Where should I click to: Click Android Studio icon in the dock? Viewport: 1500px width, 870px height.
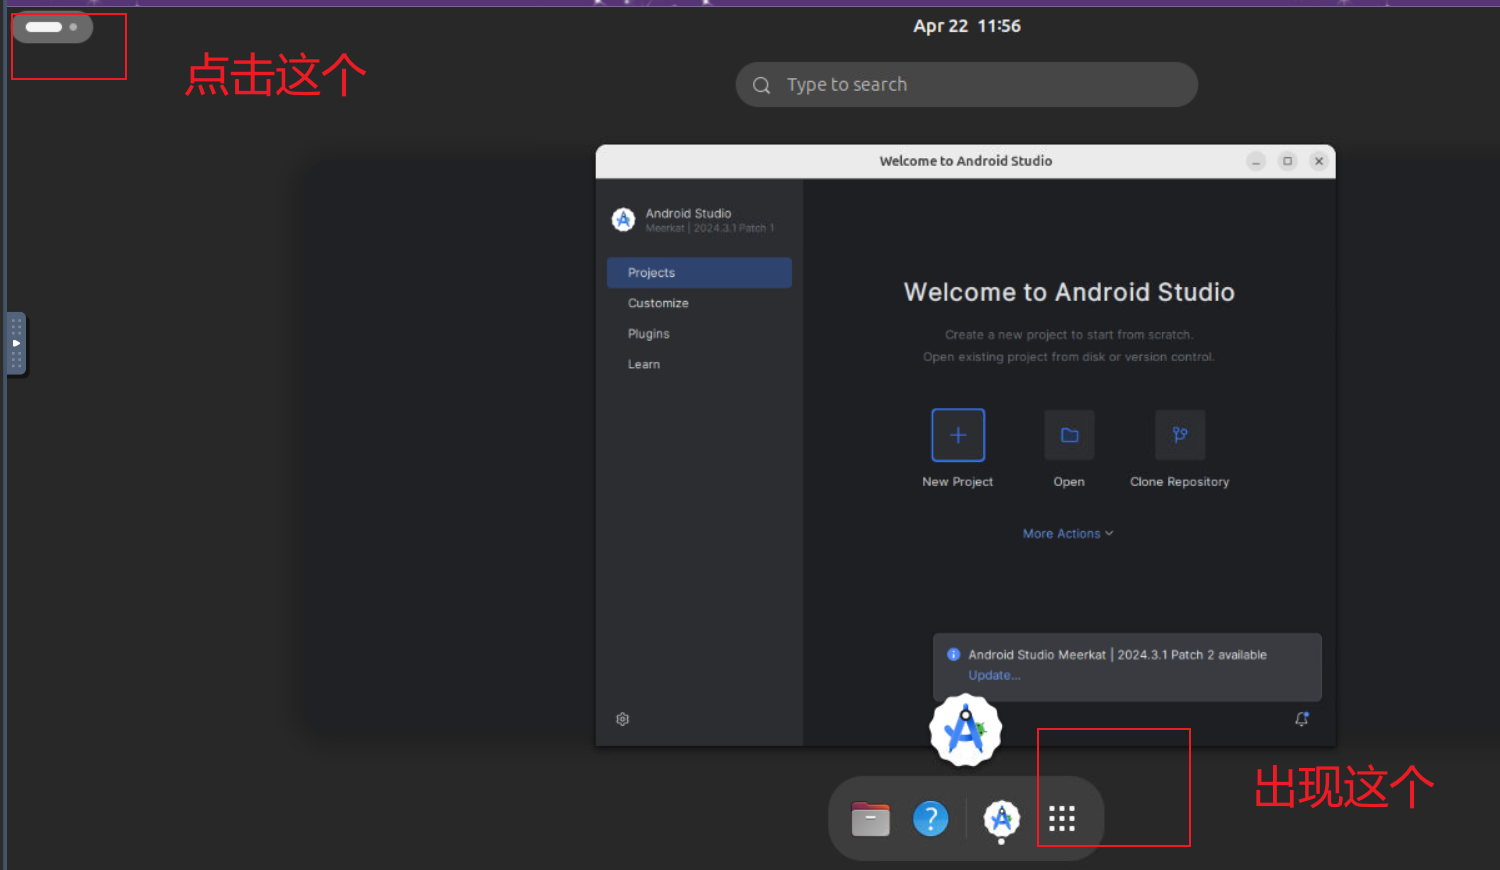coord(1001,819)
